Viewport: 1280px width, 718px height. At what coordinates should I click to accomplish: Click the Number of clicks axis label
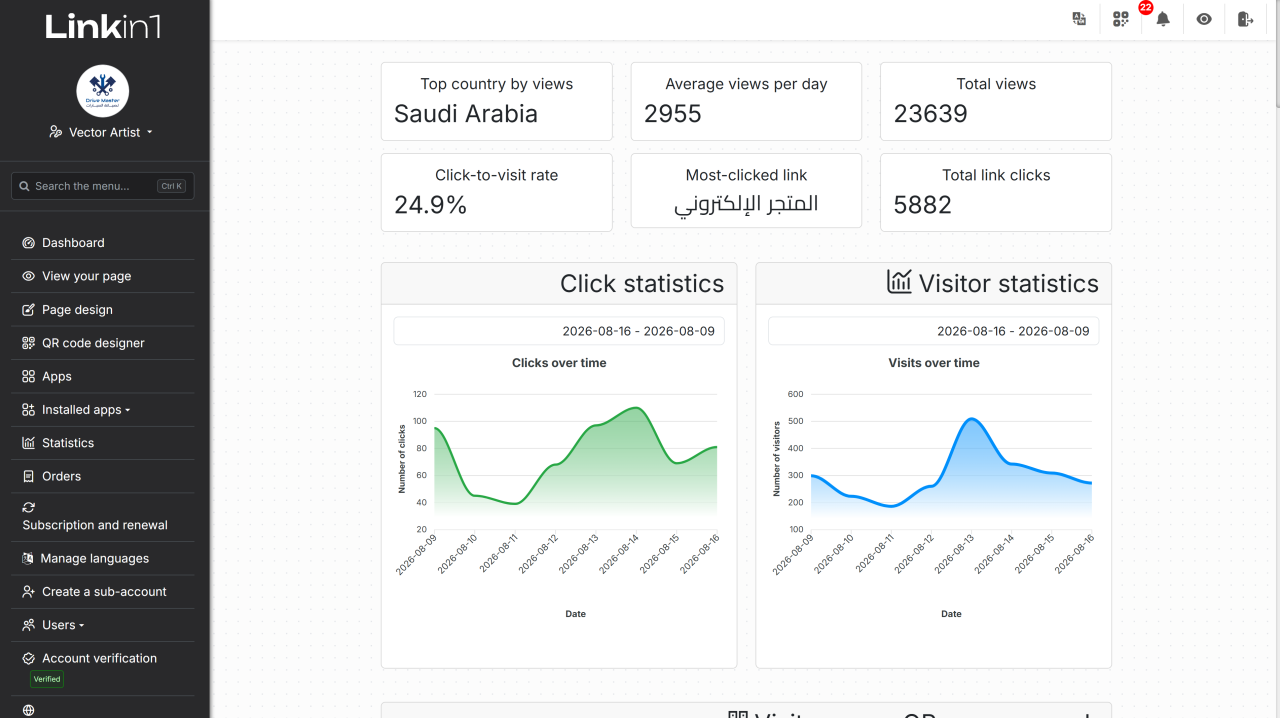tap(402, 459)
